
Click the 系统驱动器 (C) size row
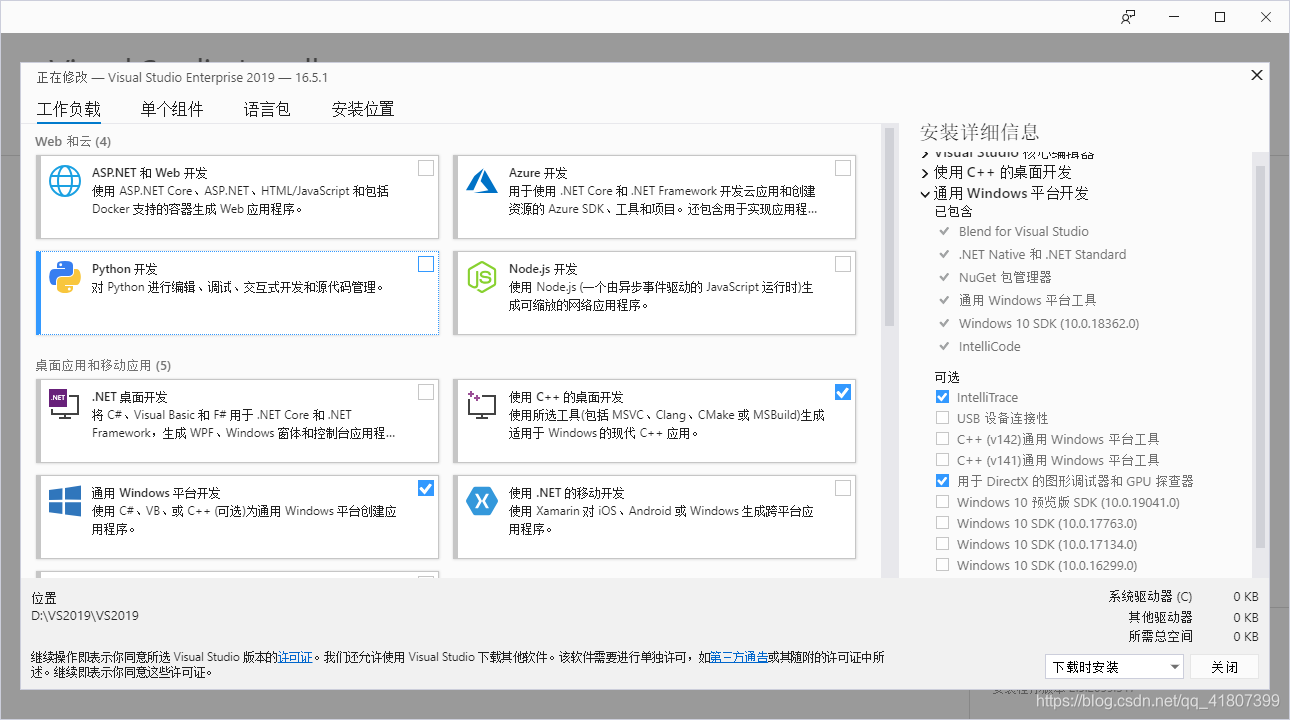1183,596
